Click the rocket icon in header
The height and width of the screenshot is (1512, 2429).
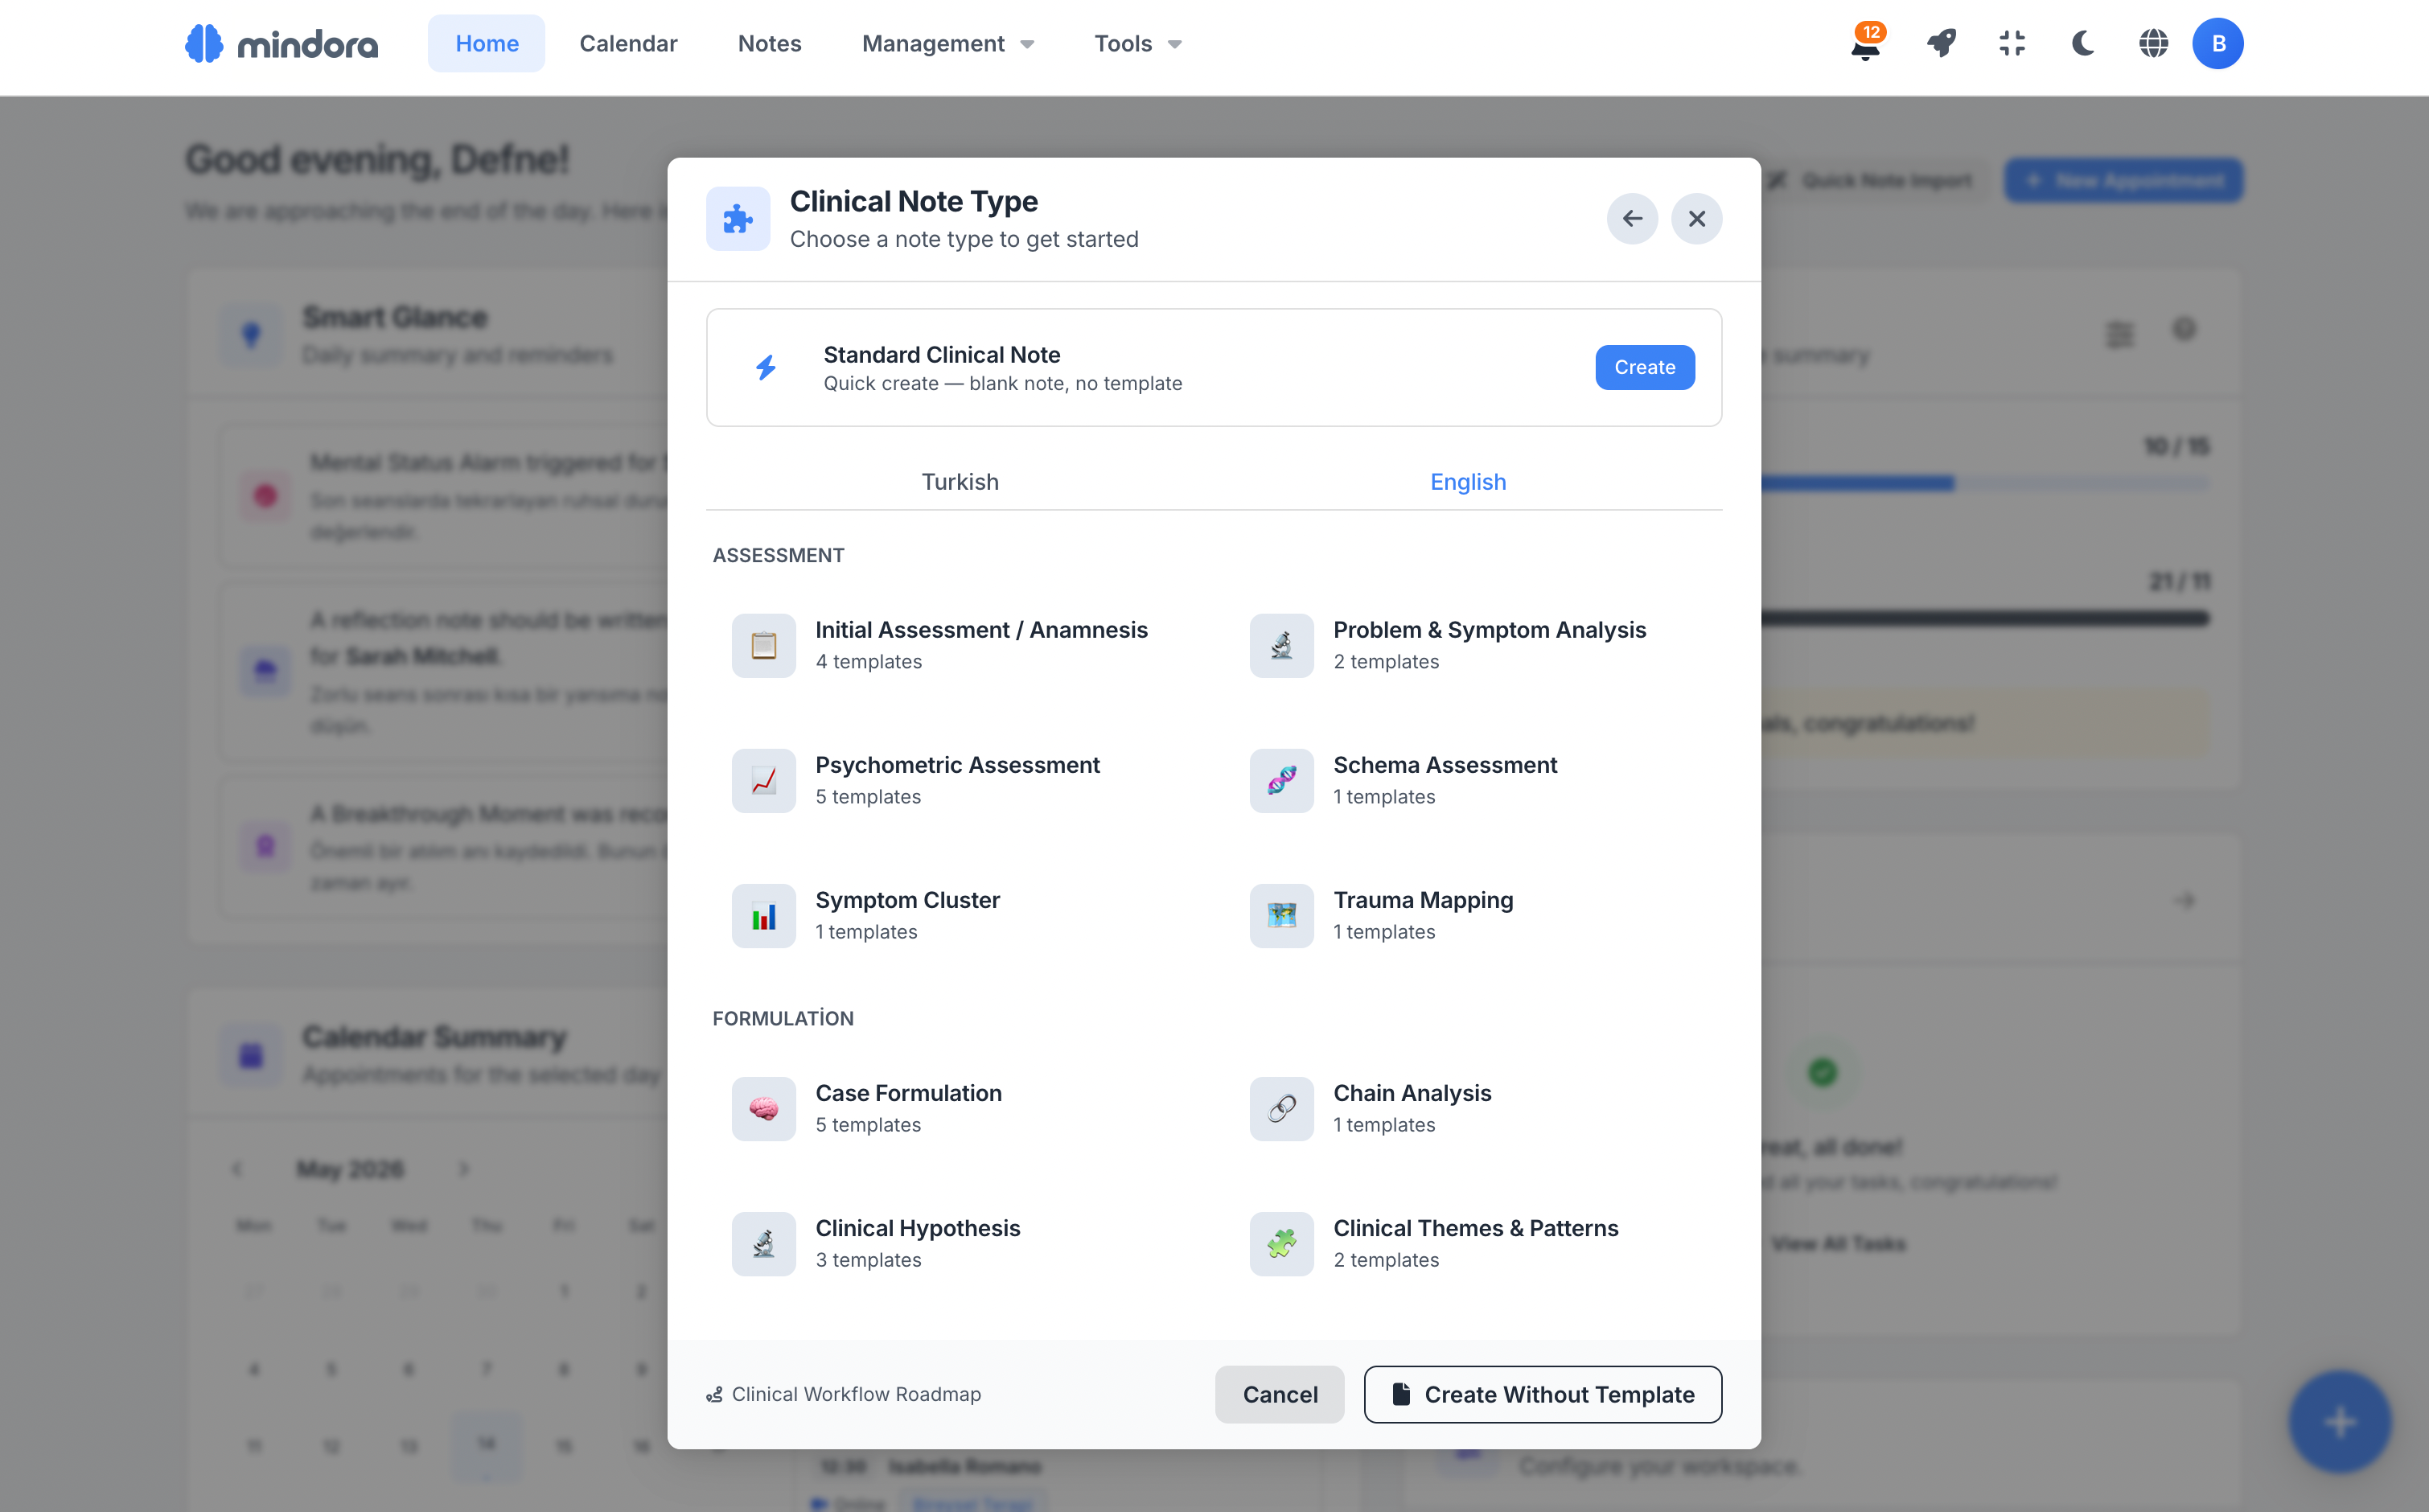click(1941, 43)
